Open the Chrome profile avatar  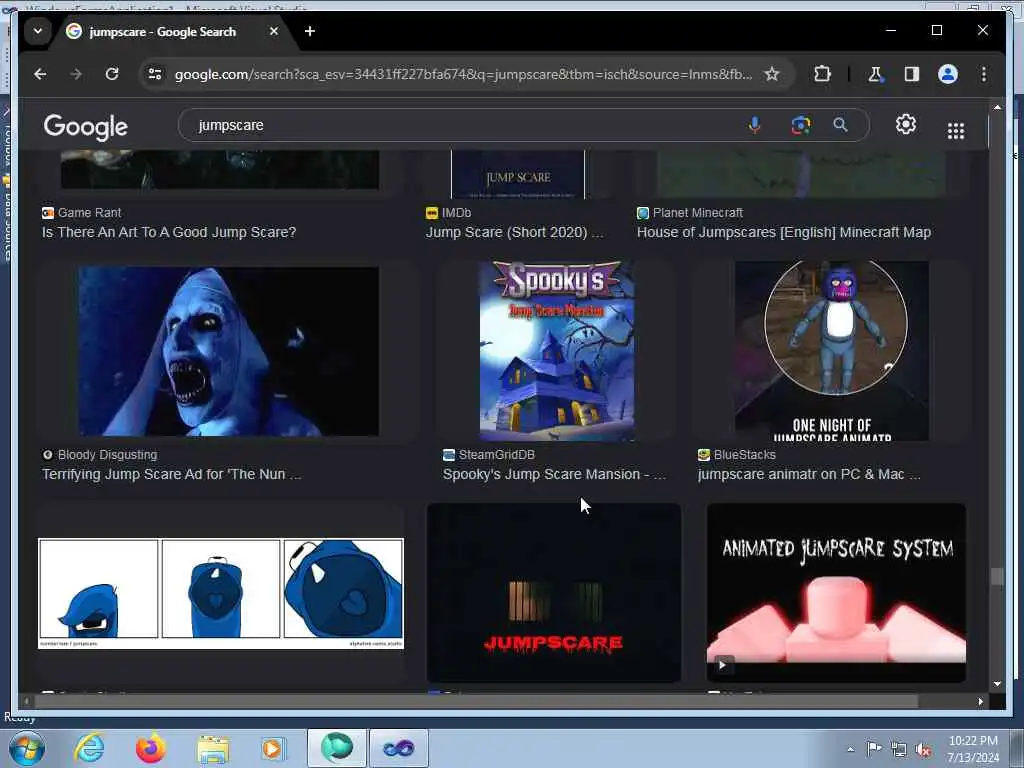click(948, 74)
